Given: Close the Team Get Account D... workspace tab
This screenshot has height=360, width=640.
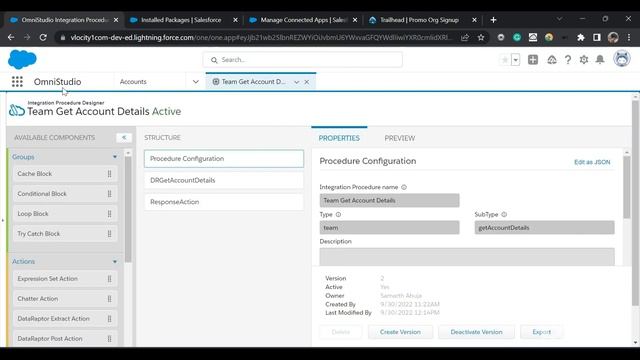Looking at the screenshot, I should pos(307,82).
